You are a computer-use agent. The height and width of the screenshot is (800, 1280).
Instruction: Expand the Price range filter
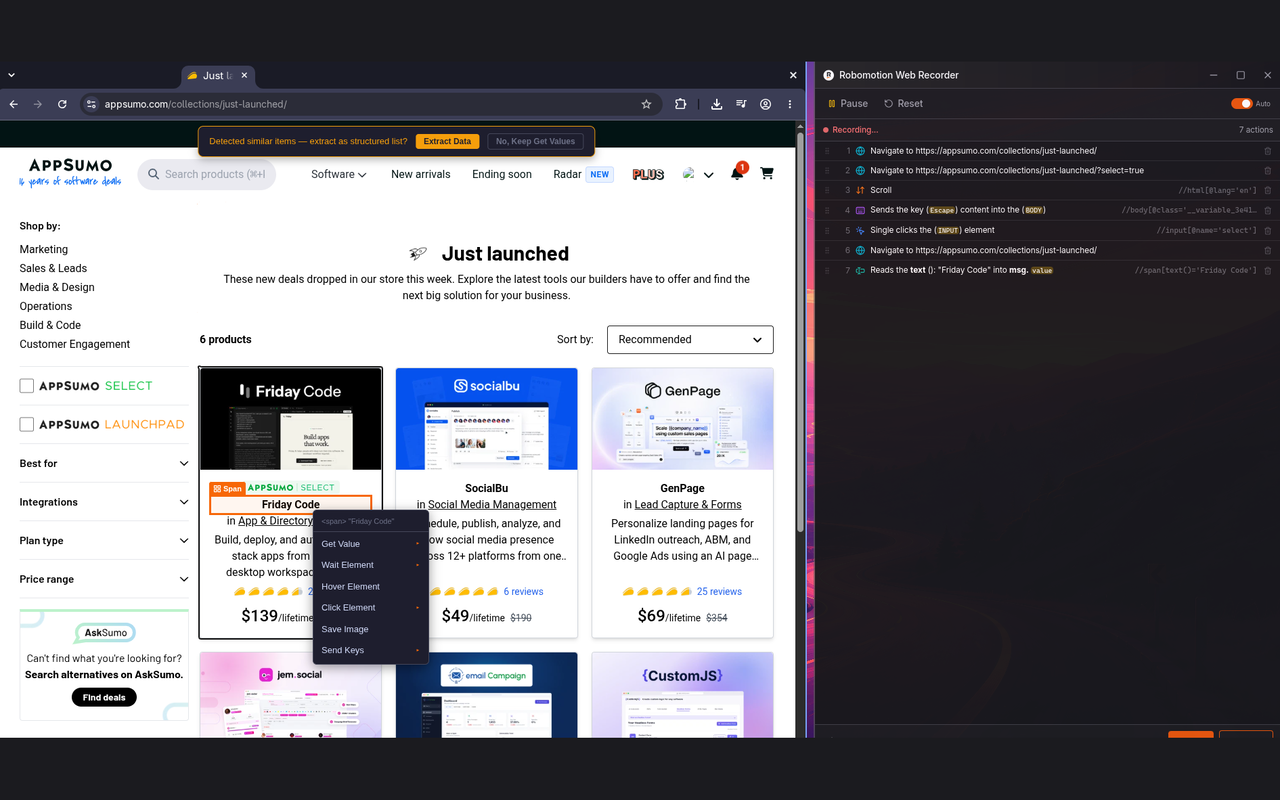pyautogui.click(x=104, y=579)
